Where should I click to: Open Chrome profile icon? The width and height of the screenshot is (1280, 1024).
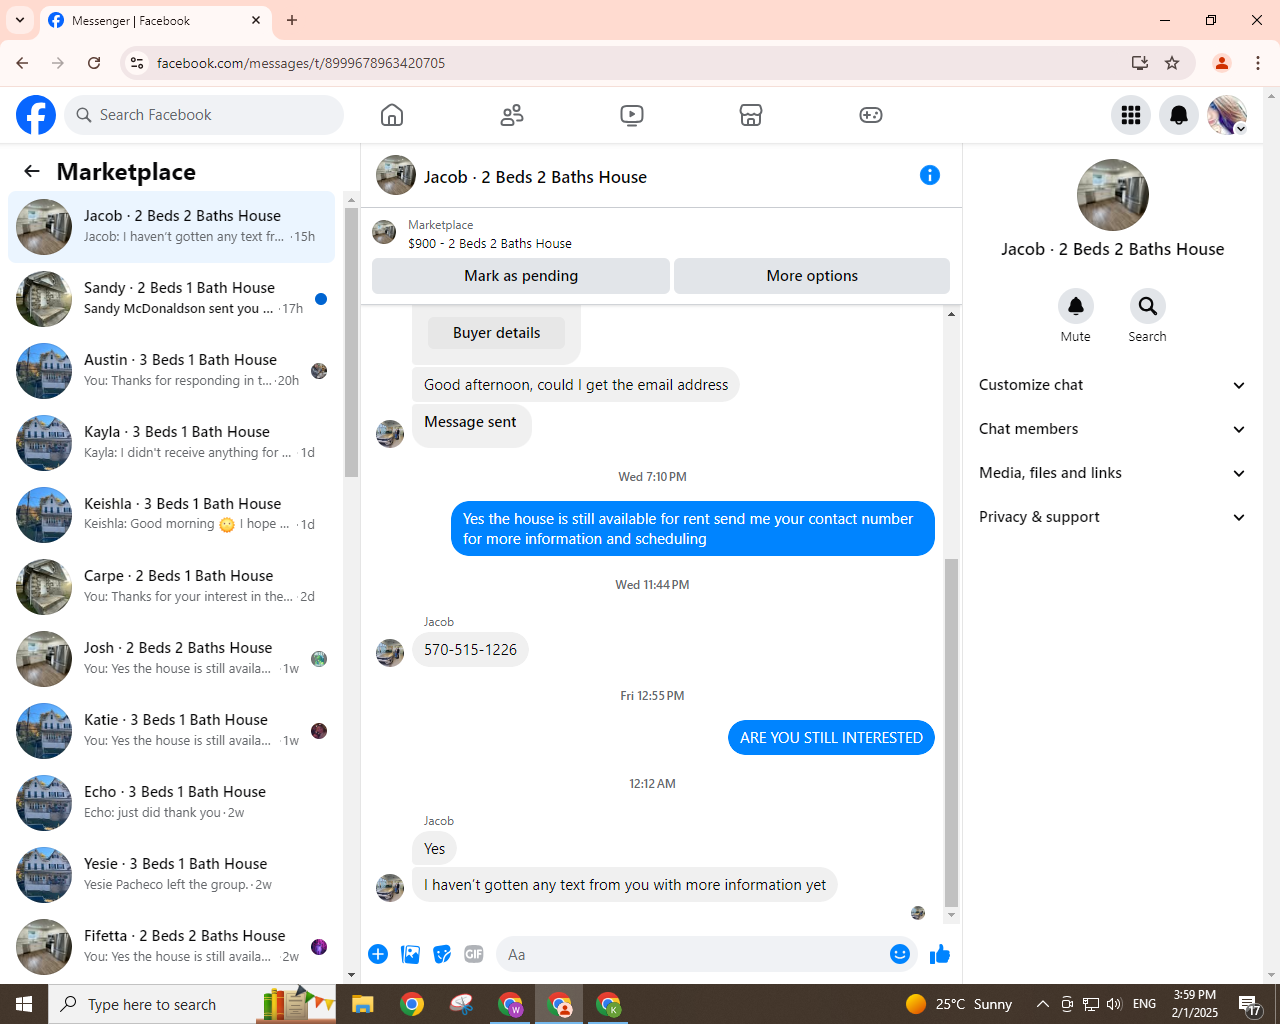pyautogui.click(x=1221, y=63)
